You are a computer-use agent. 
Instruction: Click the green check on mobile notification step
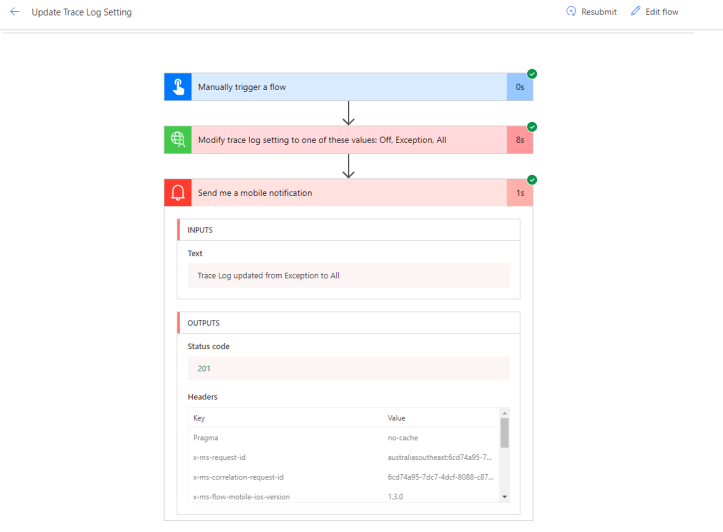coord(532,180)
